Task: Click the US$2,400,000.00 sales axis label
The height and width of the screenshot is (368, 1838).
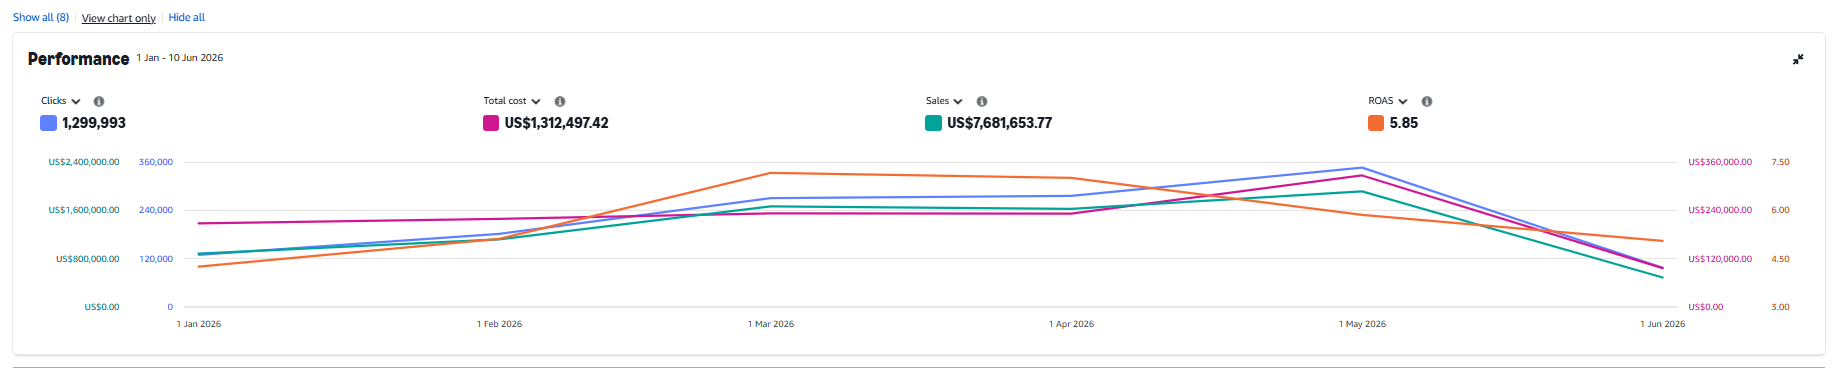Action: [84, 162]
